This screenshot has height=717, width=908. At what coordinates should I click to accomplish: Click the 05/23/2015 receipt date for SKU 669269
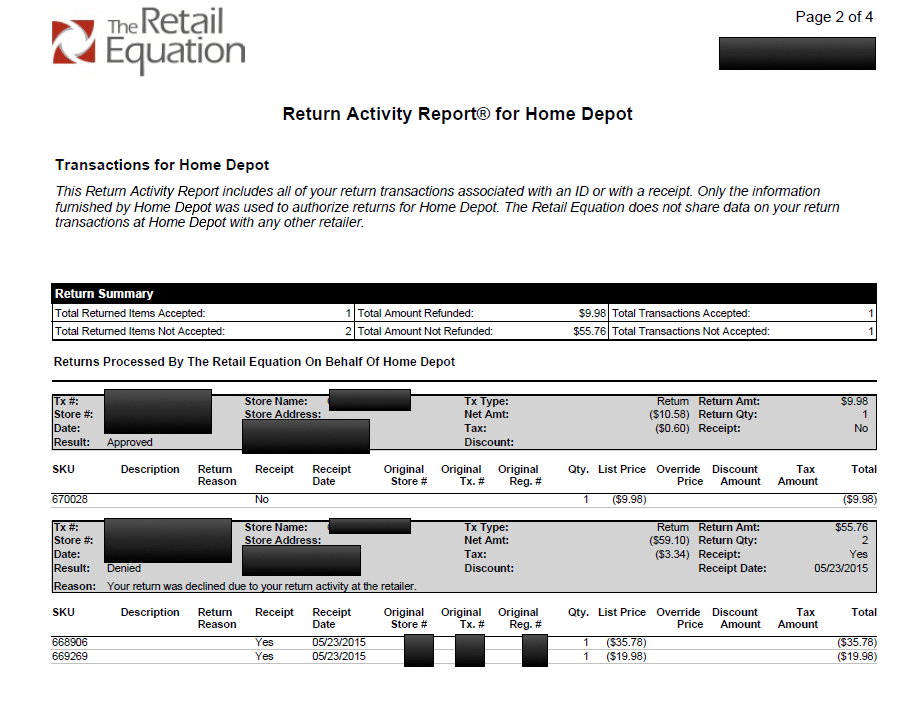coord(339,656)
